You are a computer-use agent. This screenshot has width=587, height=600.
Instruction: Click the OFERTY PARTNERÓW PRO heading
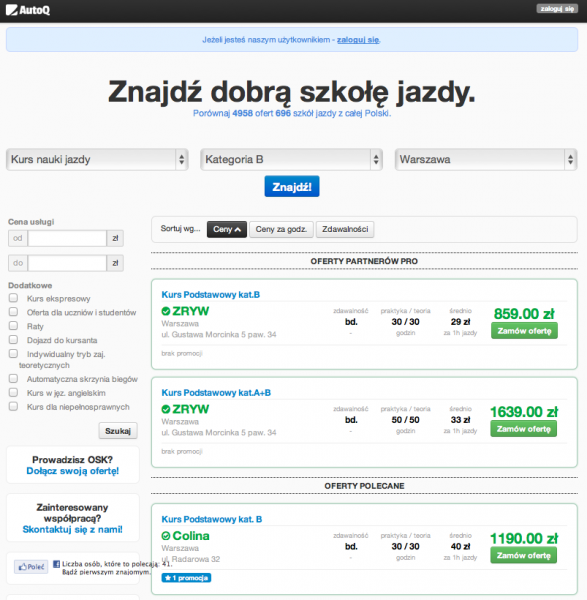[364, 261]
